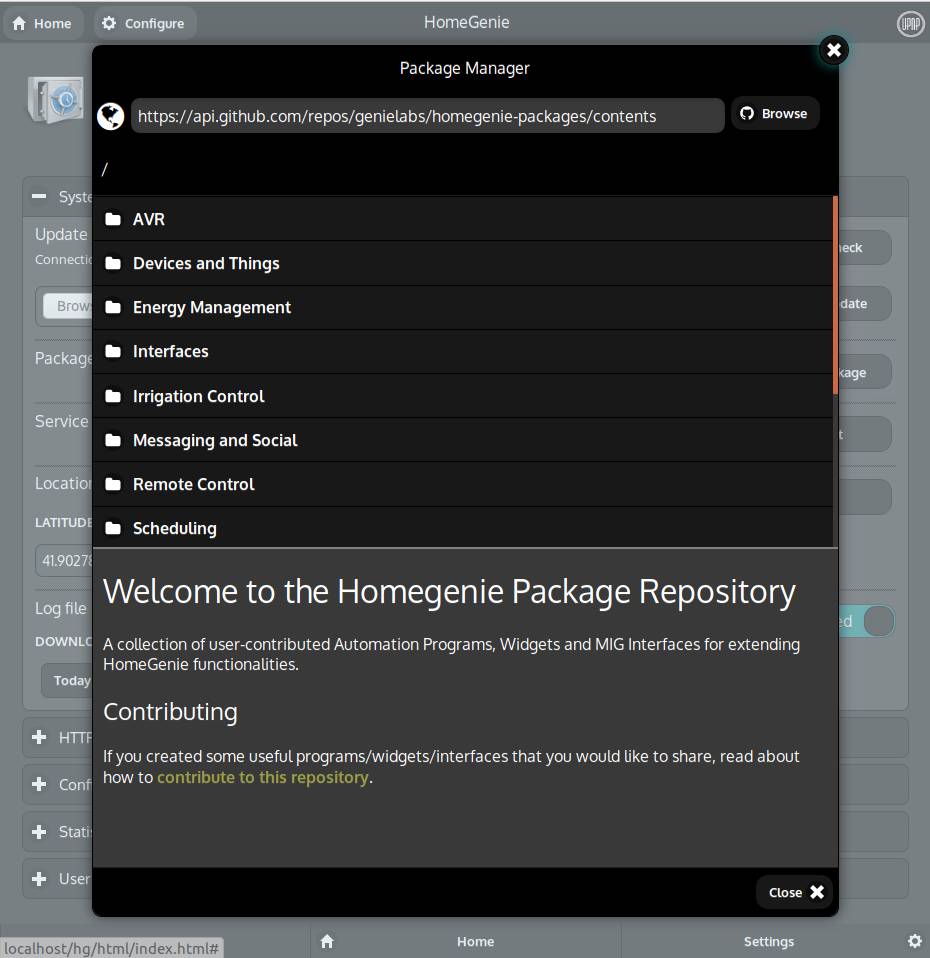Expand the HTTP section plus icon
This screenshot has height=958, width=930.
click(x=39, y=737)
